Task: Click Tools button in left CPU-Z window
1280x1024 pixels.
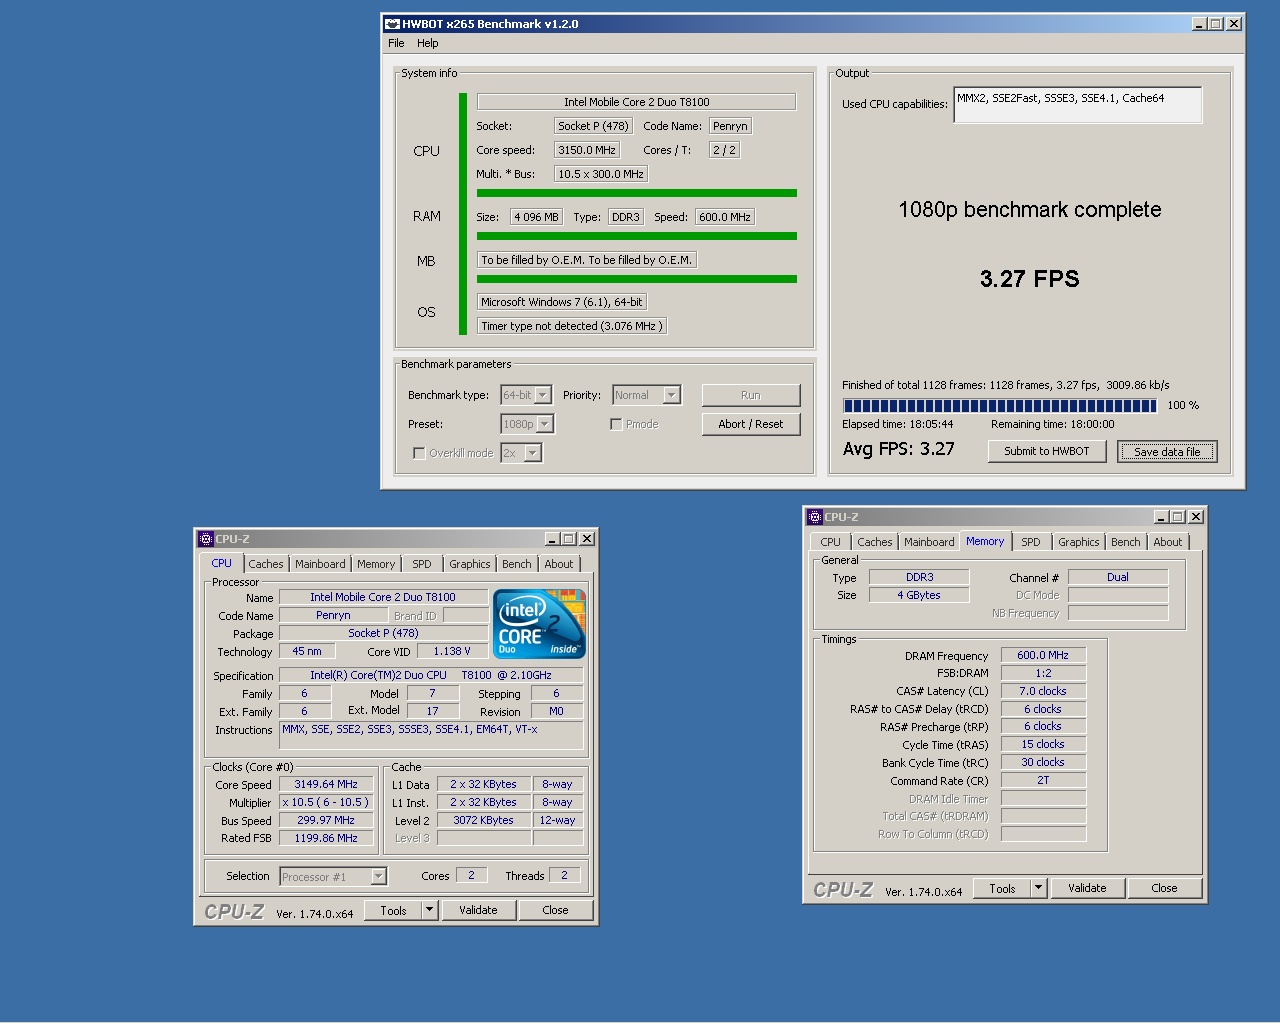Action: (x=393, y=910)
